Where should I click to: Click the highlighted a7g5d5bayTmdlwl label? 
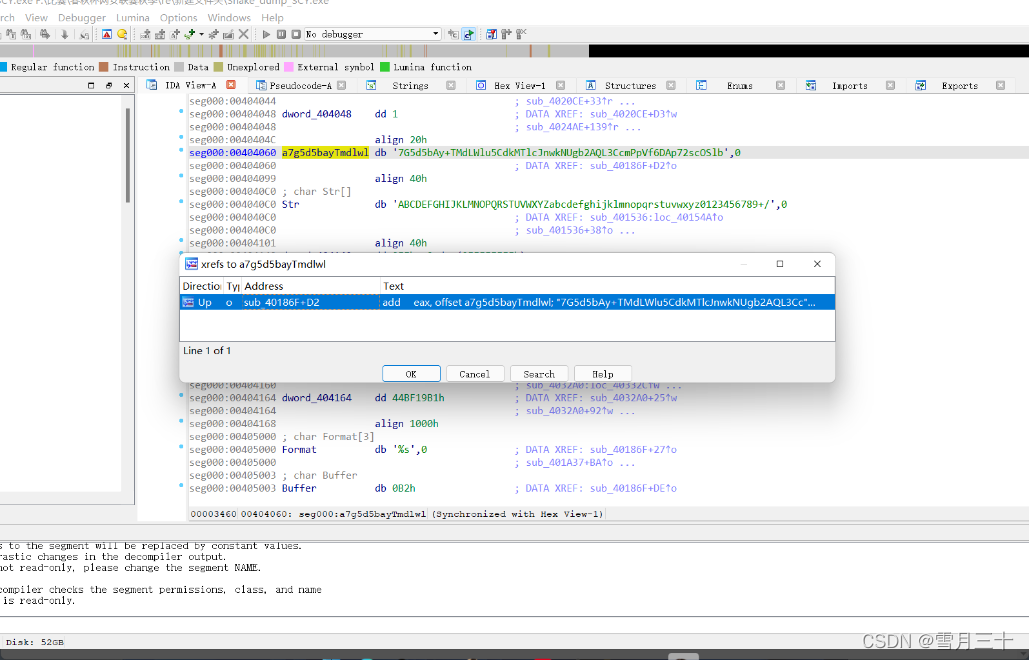coord(326,153)
